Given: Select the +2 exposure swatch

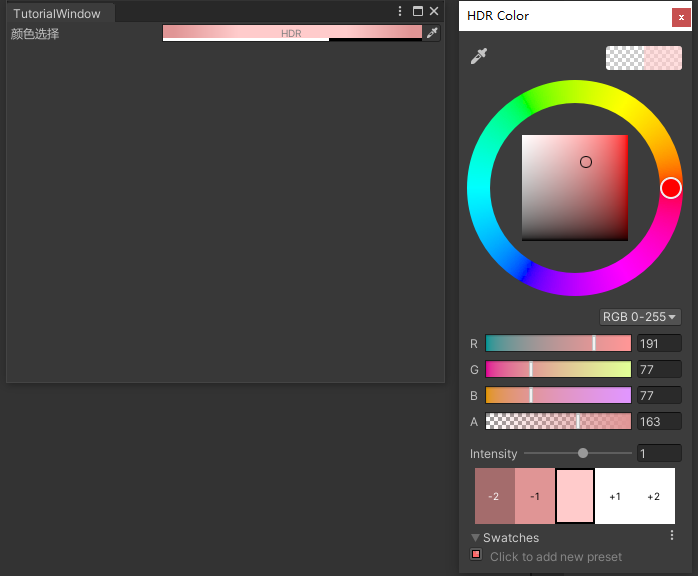Looking at the screenshot, I should click(x=655, y=496).
